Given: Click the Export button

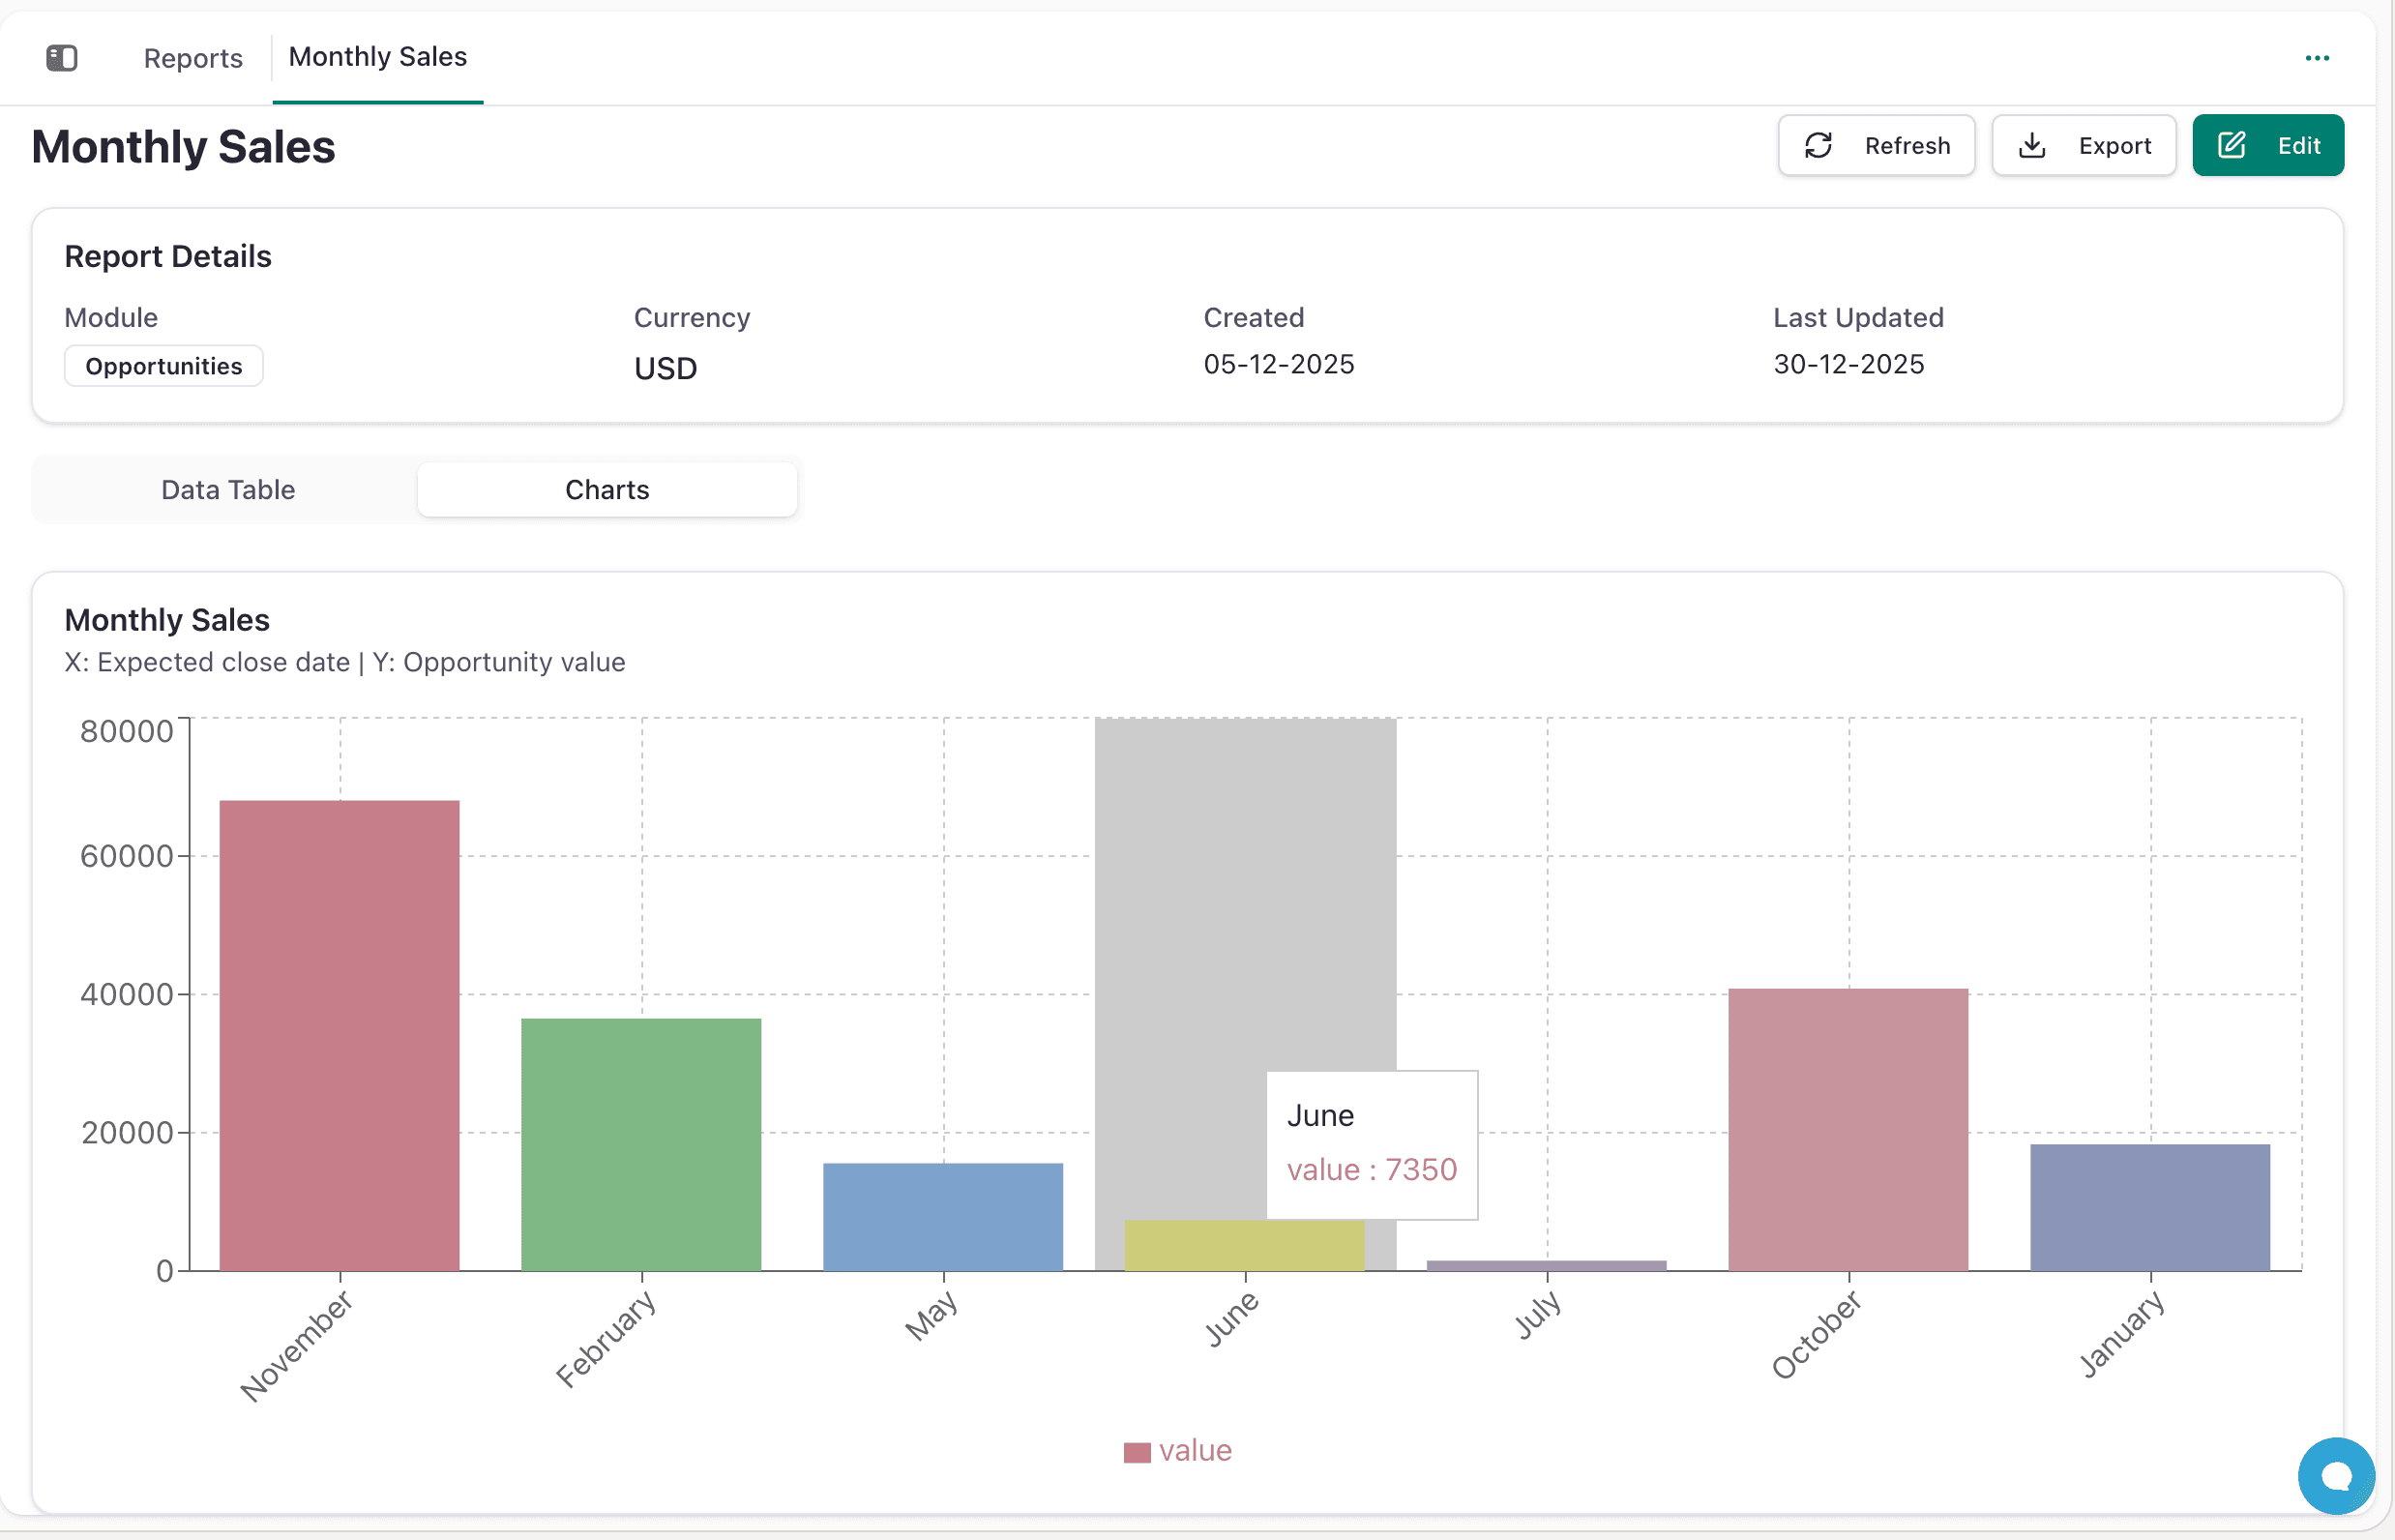Looking at the screenshot, I should 2083,145.
